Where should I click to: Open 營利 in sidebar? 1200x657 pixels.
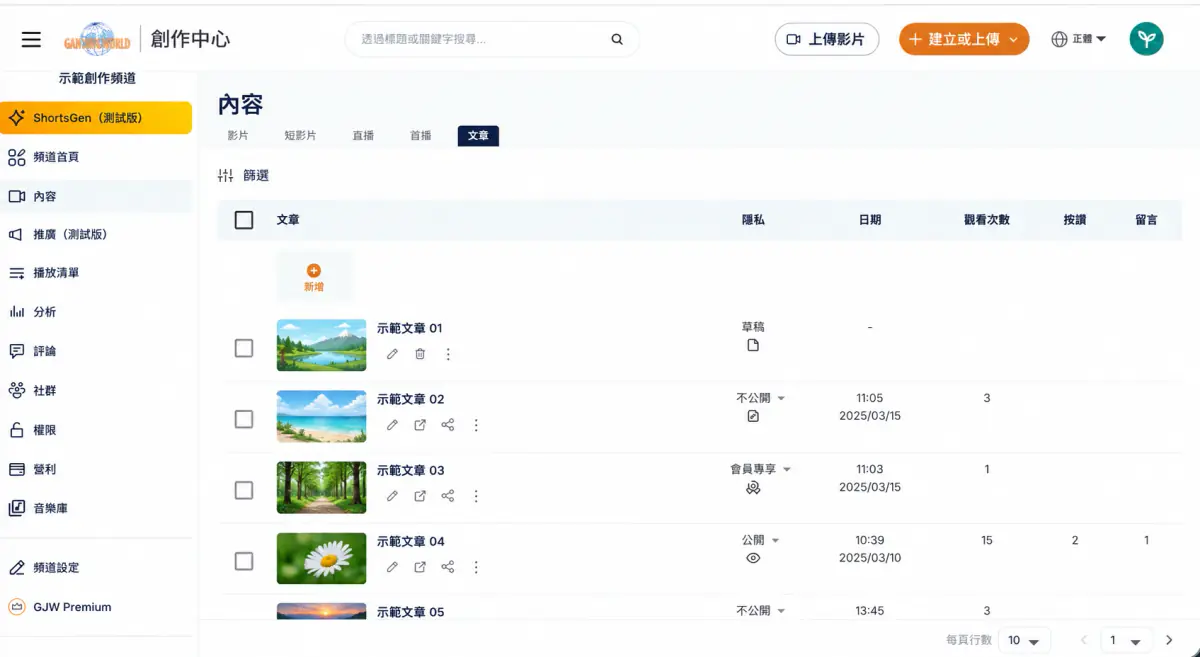[96, 469]
